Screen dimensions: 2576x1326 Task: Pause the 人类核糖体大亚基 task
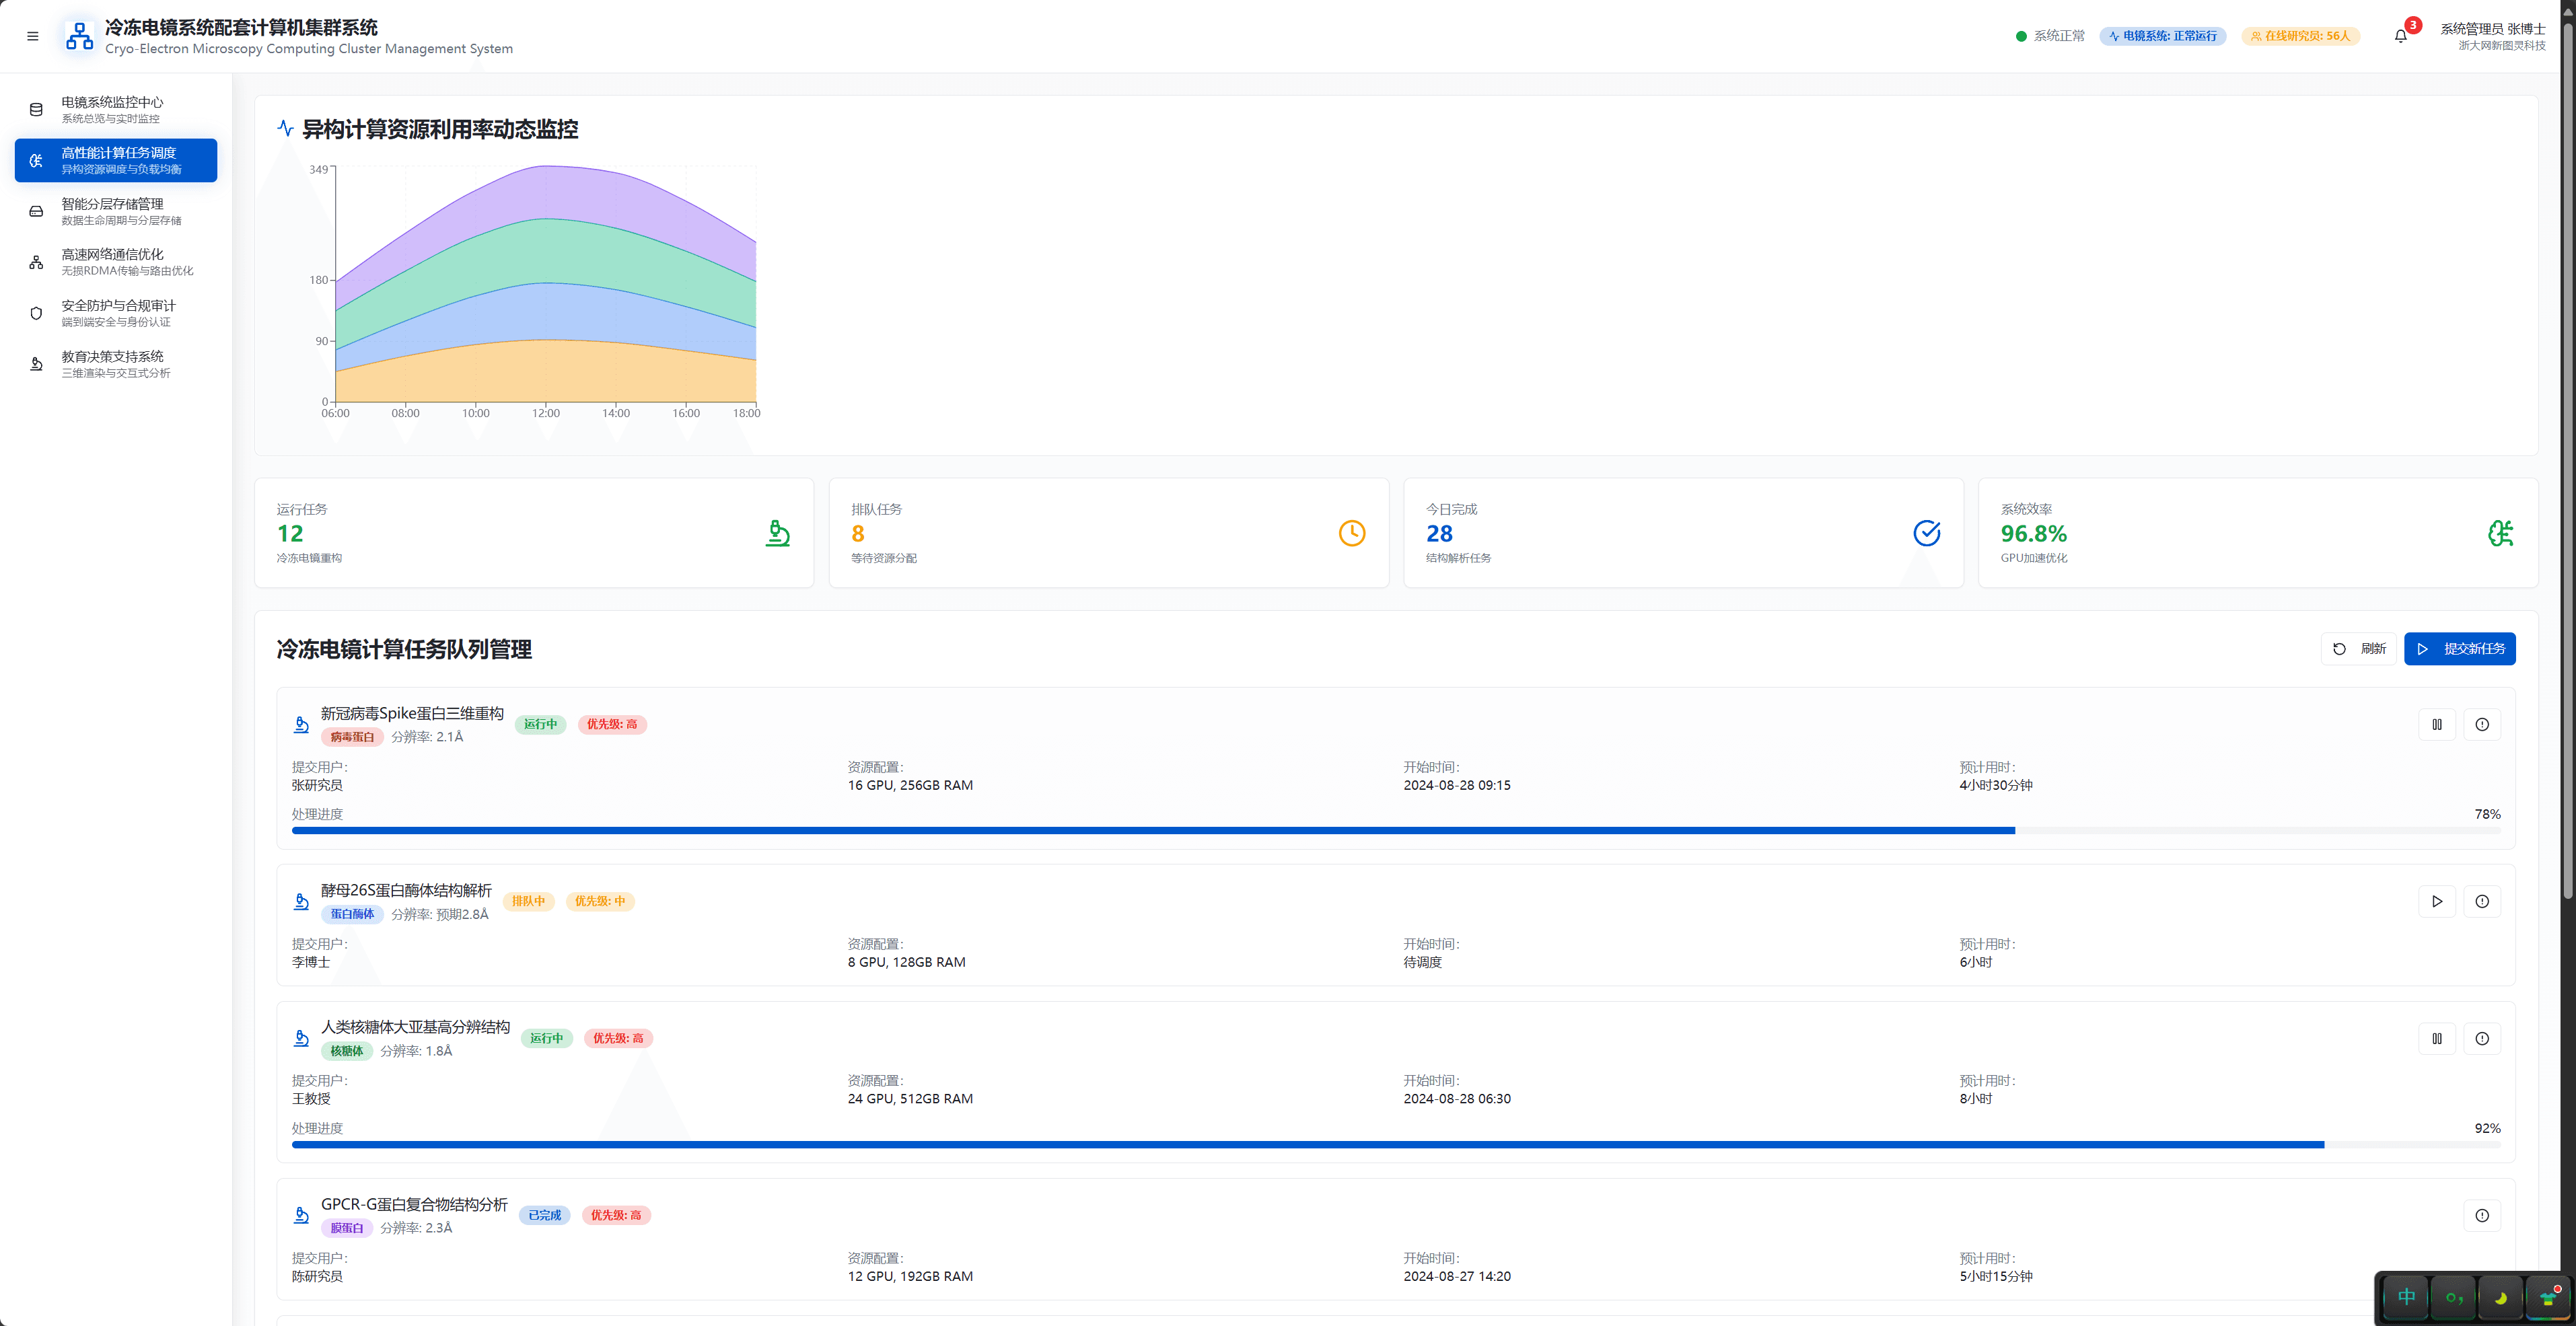pos(2436,1038)
